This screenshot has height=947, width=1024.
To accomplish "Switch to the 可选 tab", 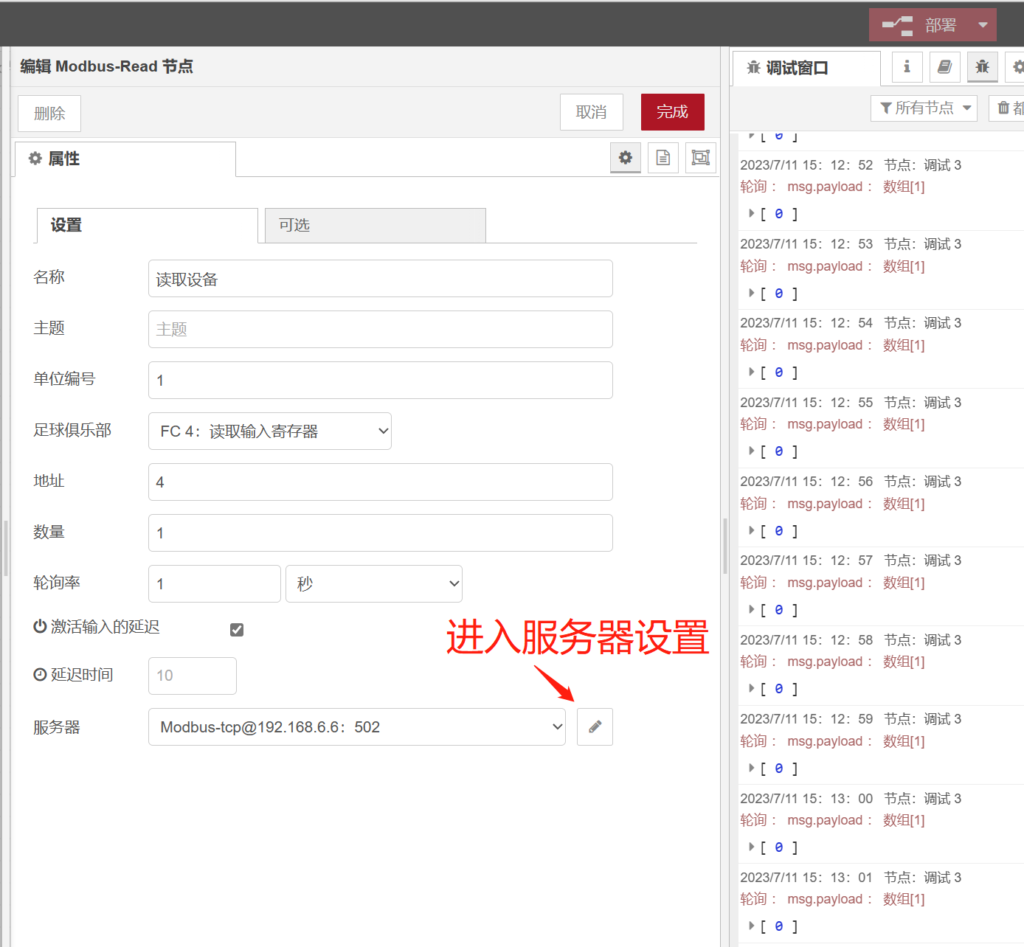I will pos(376,225).
